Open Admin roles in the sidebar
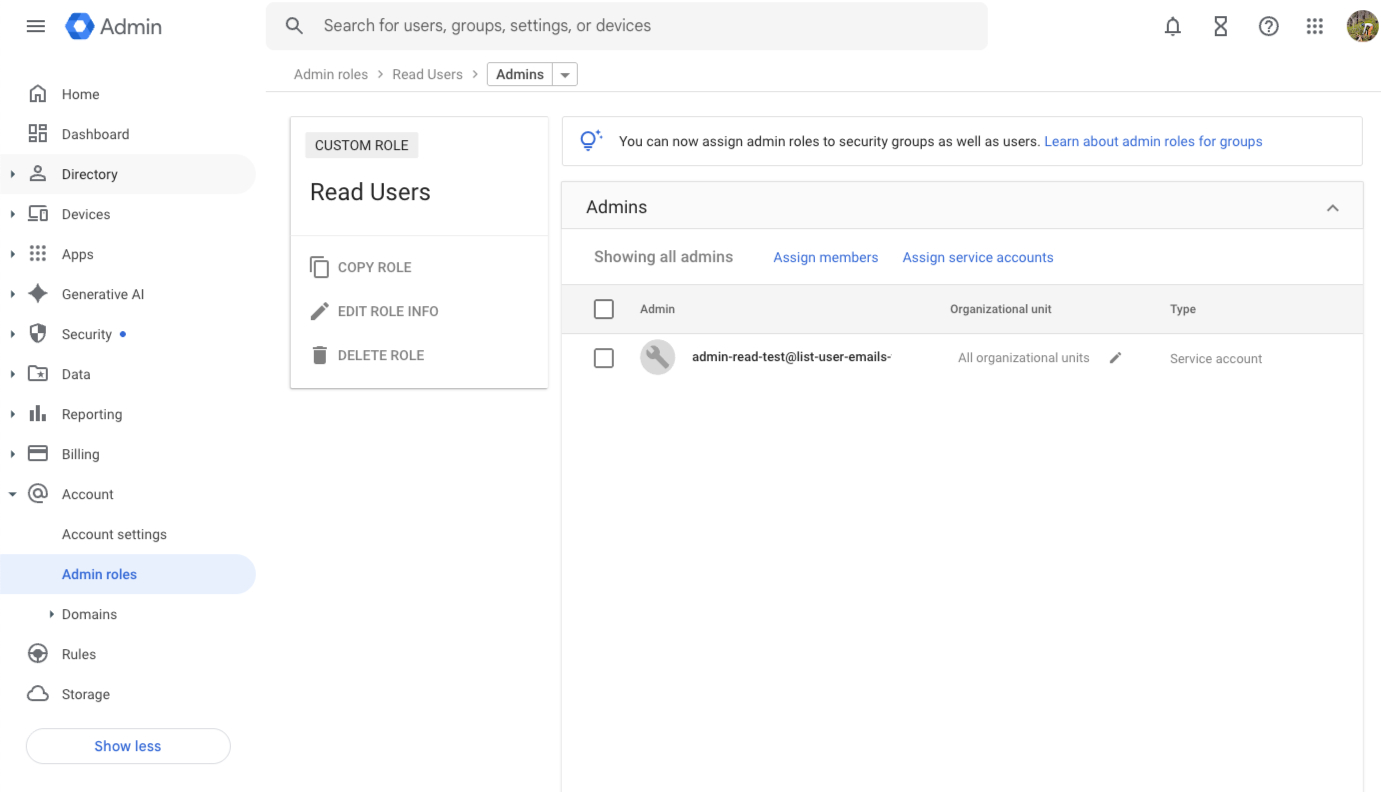Screen dimensions: 1381x792 pos(99,574)
